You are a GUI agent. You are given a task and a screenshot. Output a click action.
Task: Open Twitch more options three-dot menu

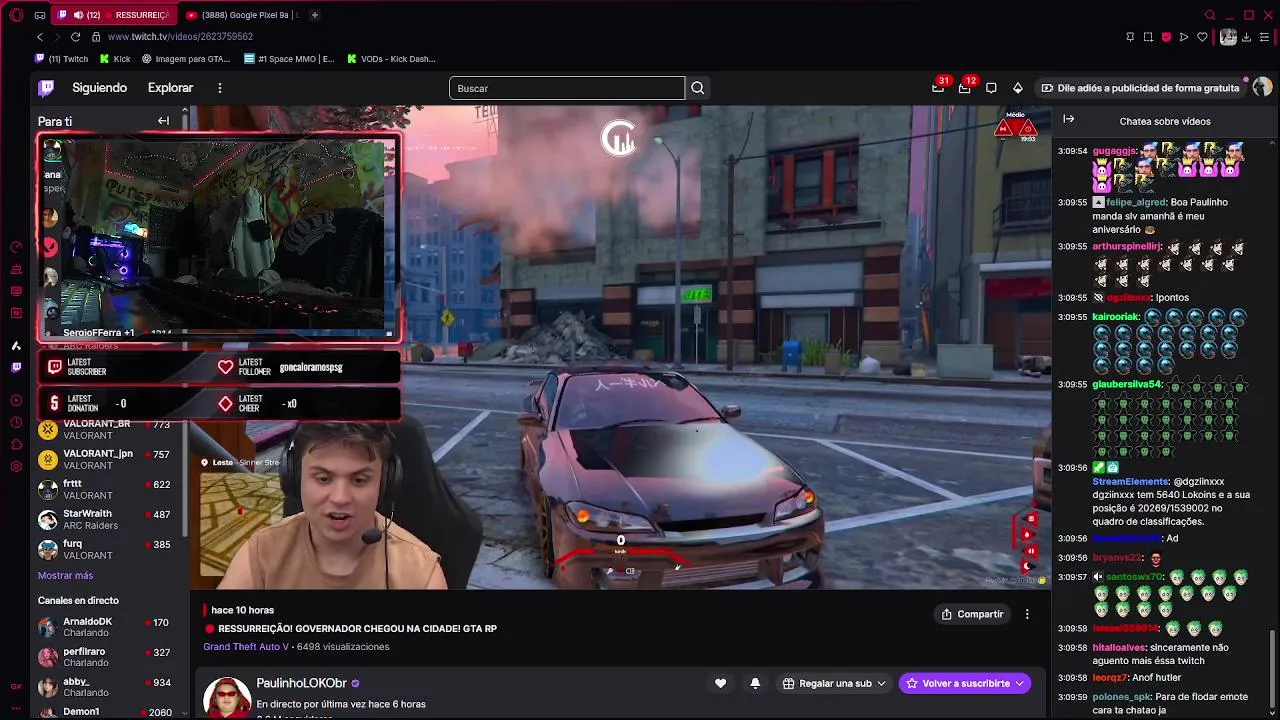(x=220, y=88)
